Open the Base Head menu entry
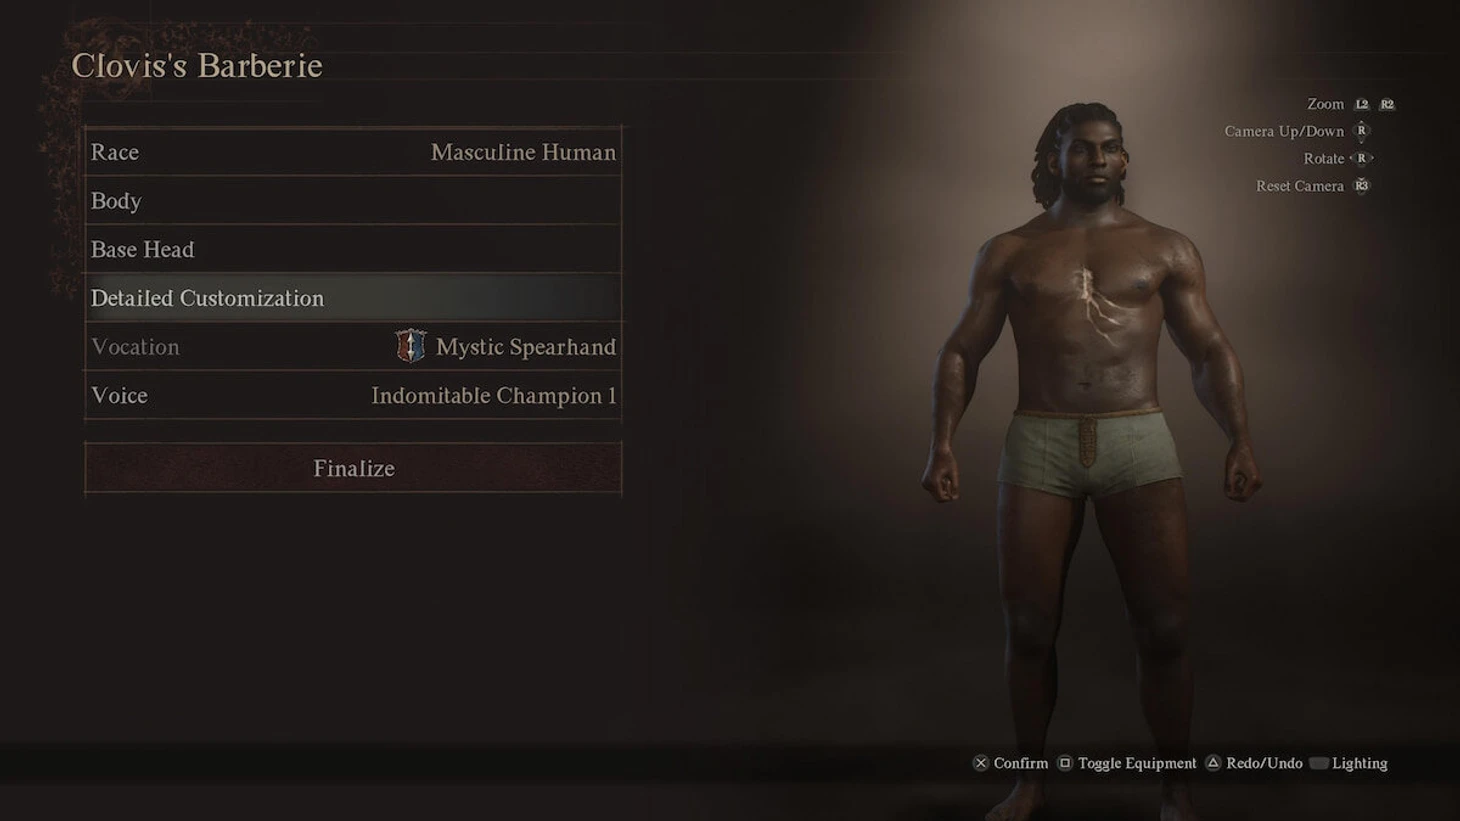The width and height of the screenshot is (1460, 821). point(353,249)
